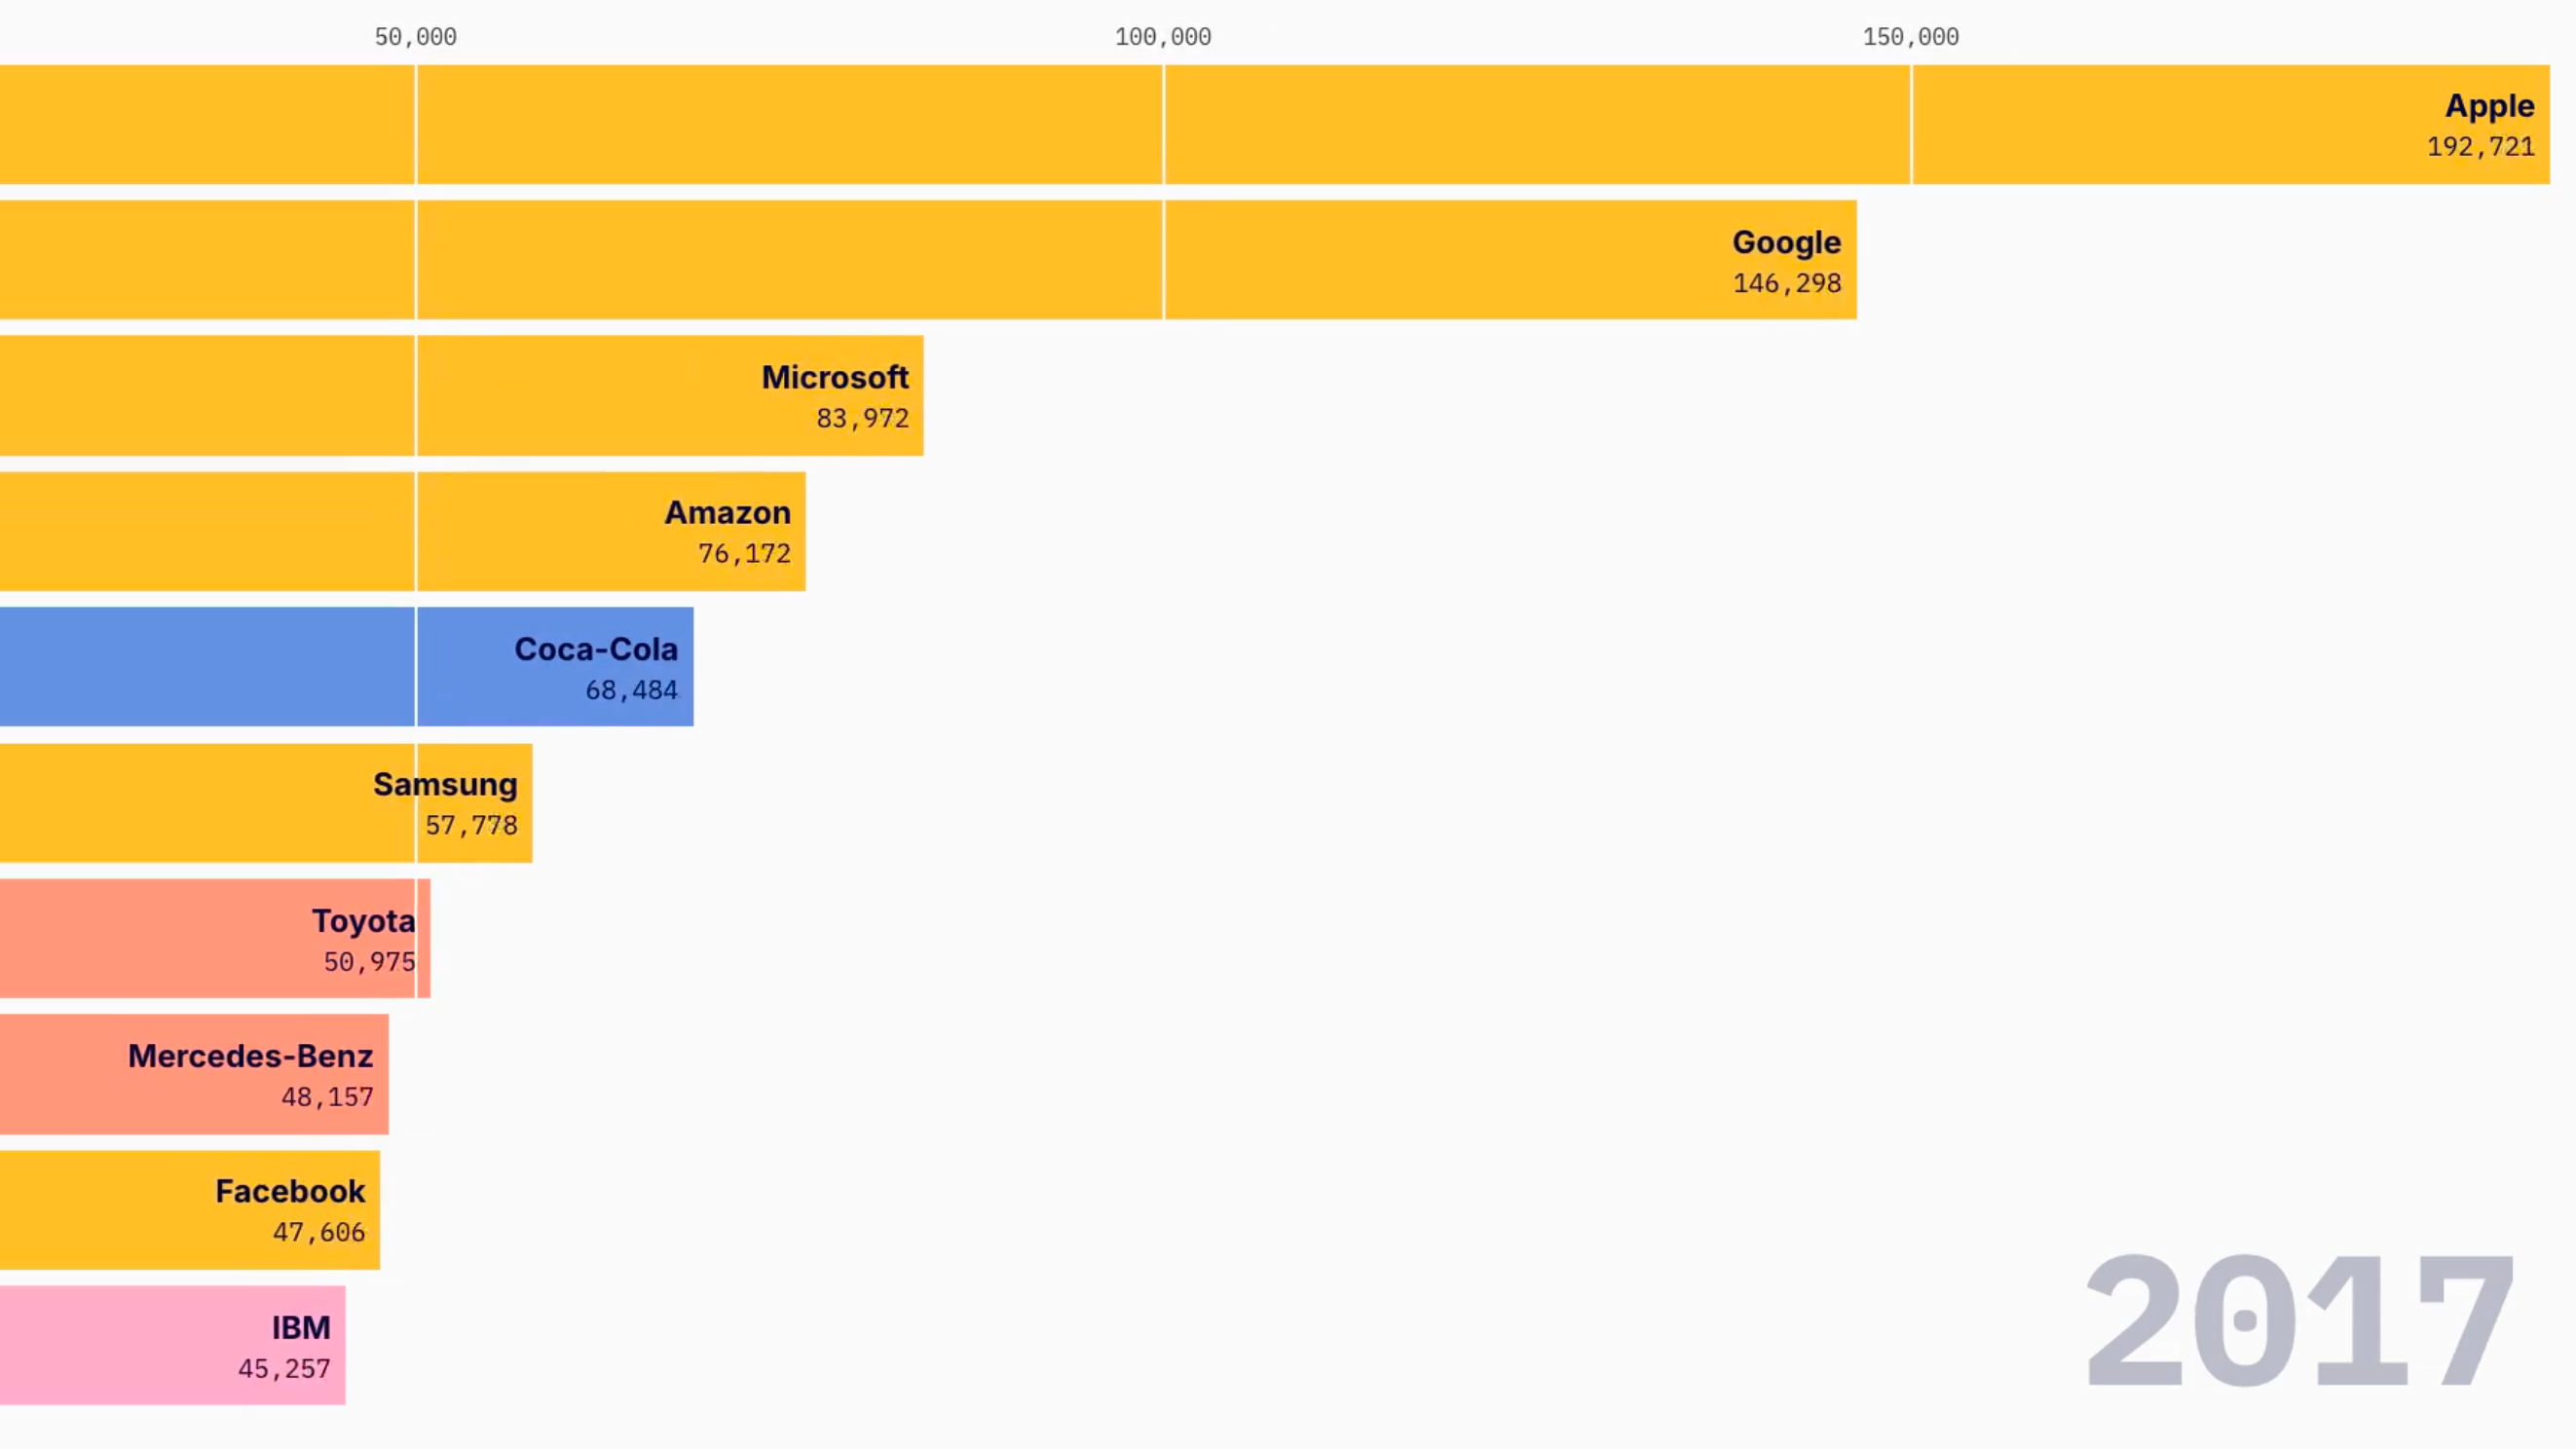The image size is (2576, 1449).
Task: Click the 100,000 axis label
Action: click(1163, 36)
